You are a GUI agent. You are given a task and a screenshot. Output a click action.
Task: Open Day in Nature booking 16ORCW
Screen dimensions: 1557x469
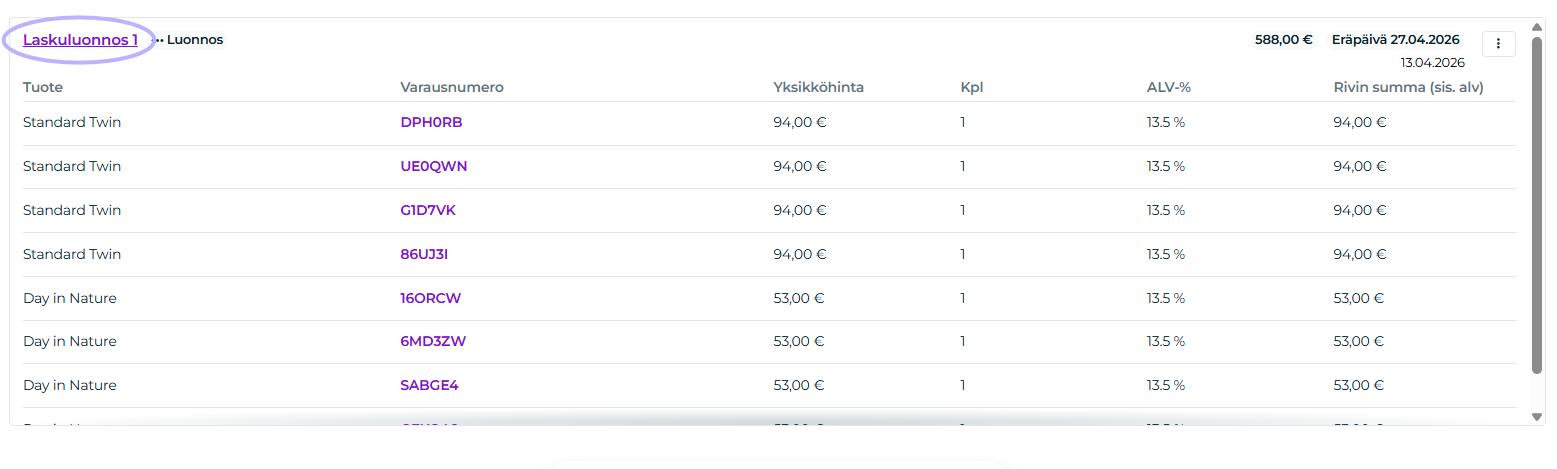(430, 298)
